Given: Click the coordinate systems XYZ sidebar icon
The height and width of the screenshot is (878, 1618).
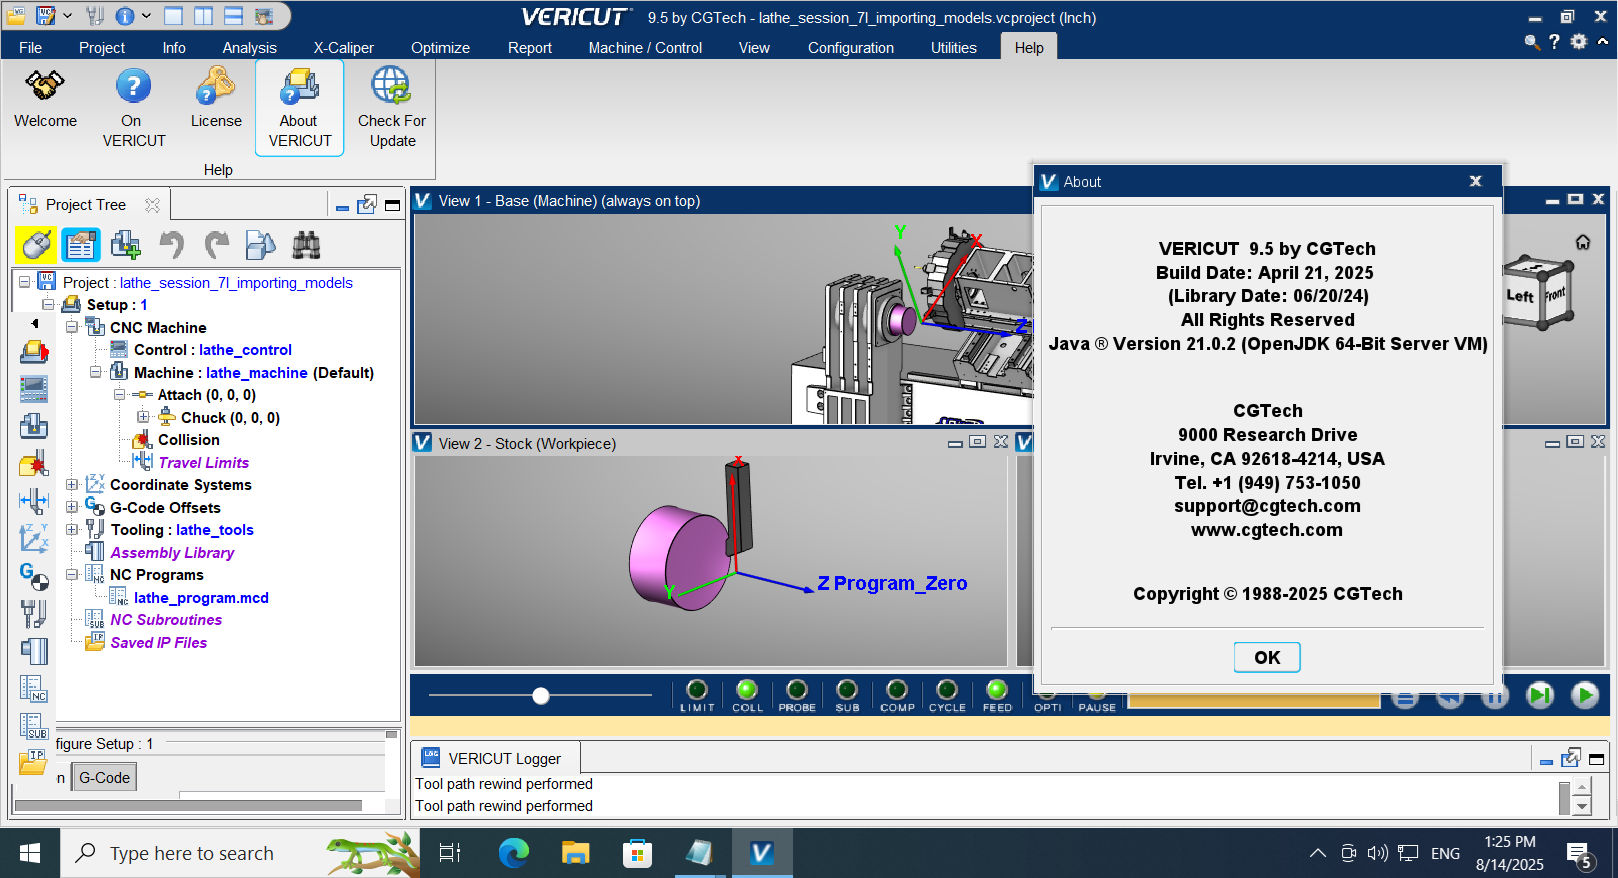Looking at the screenshot, I should click(34, 537).
